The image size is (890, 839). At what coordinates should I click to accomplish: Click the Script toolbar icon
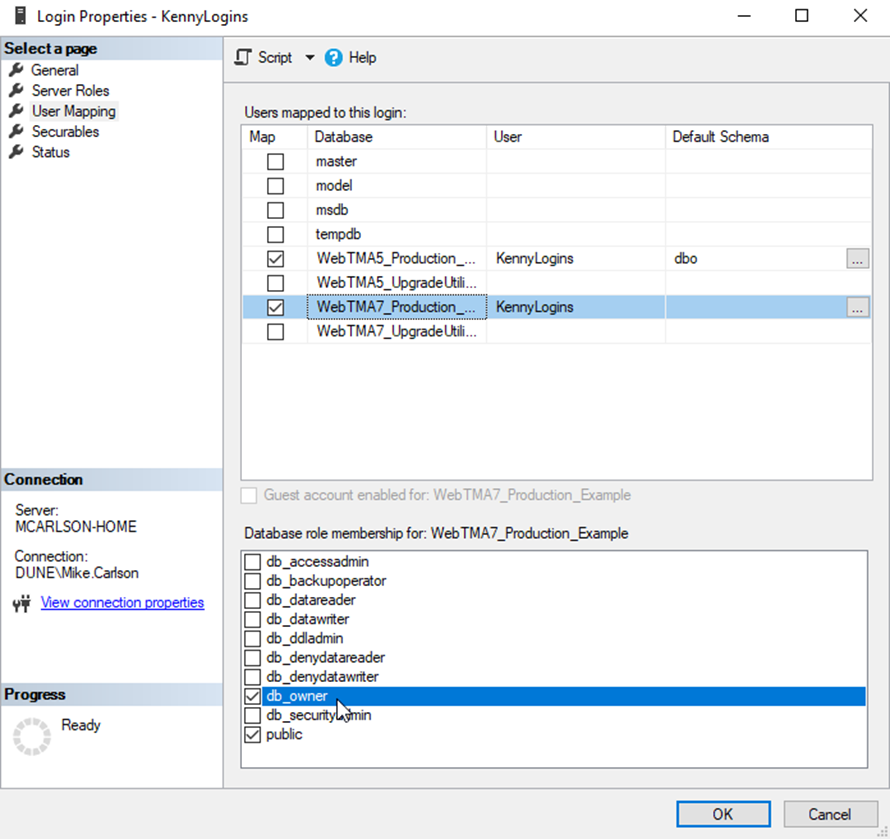pyautogui.click(x=241, y=57)
